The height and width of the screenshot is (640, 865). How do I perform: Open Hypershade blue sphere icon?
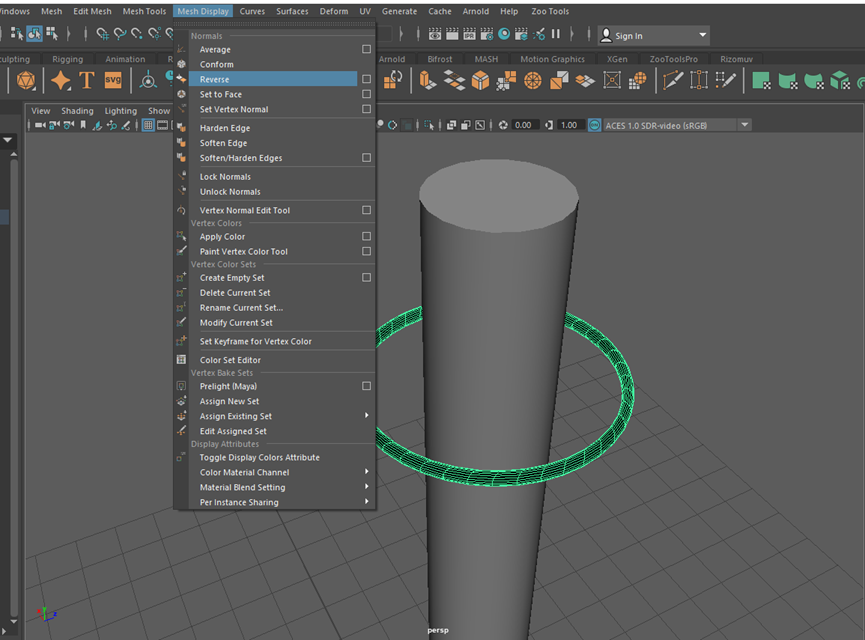coord(504,34)
